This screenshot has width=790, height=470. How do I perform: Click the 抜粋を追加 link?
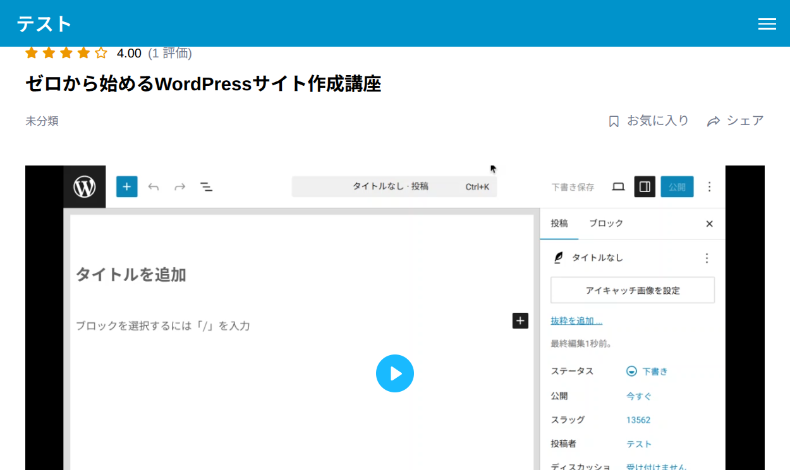point(576,320)
